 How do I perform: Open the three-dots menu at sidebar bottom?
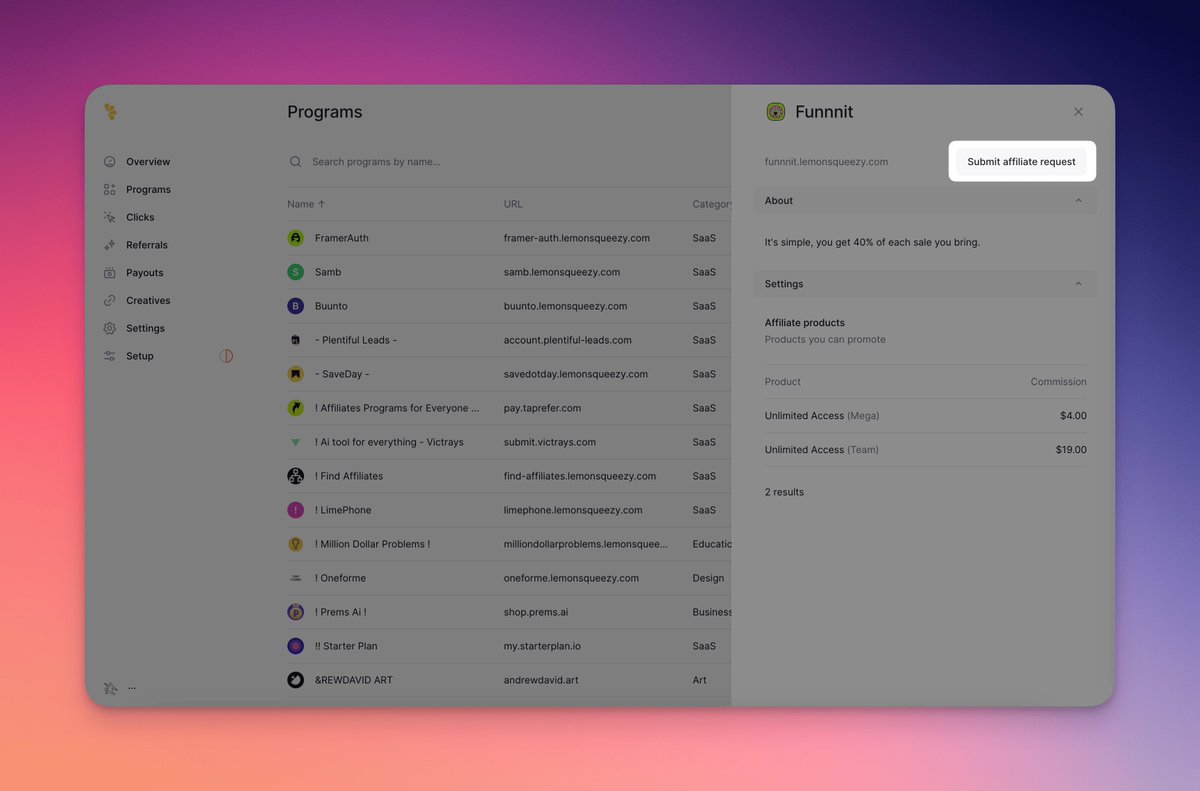(132, 688)
